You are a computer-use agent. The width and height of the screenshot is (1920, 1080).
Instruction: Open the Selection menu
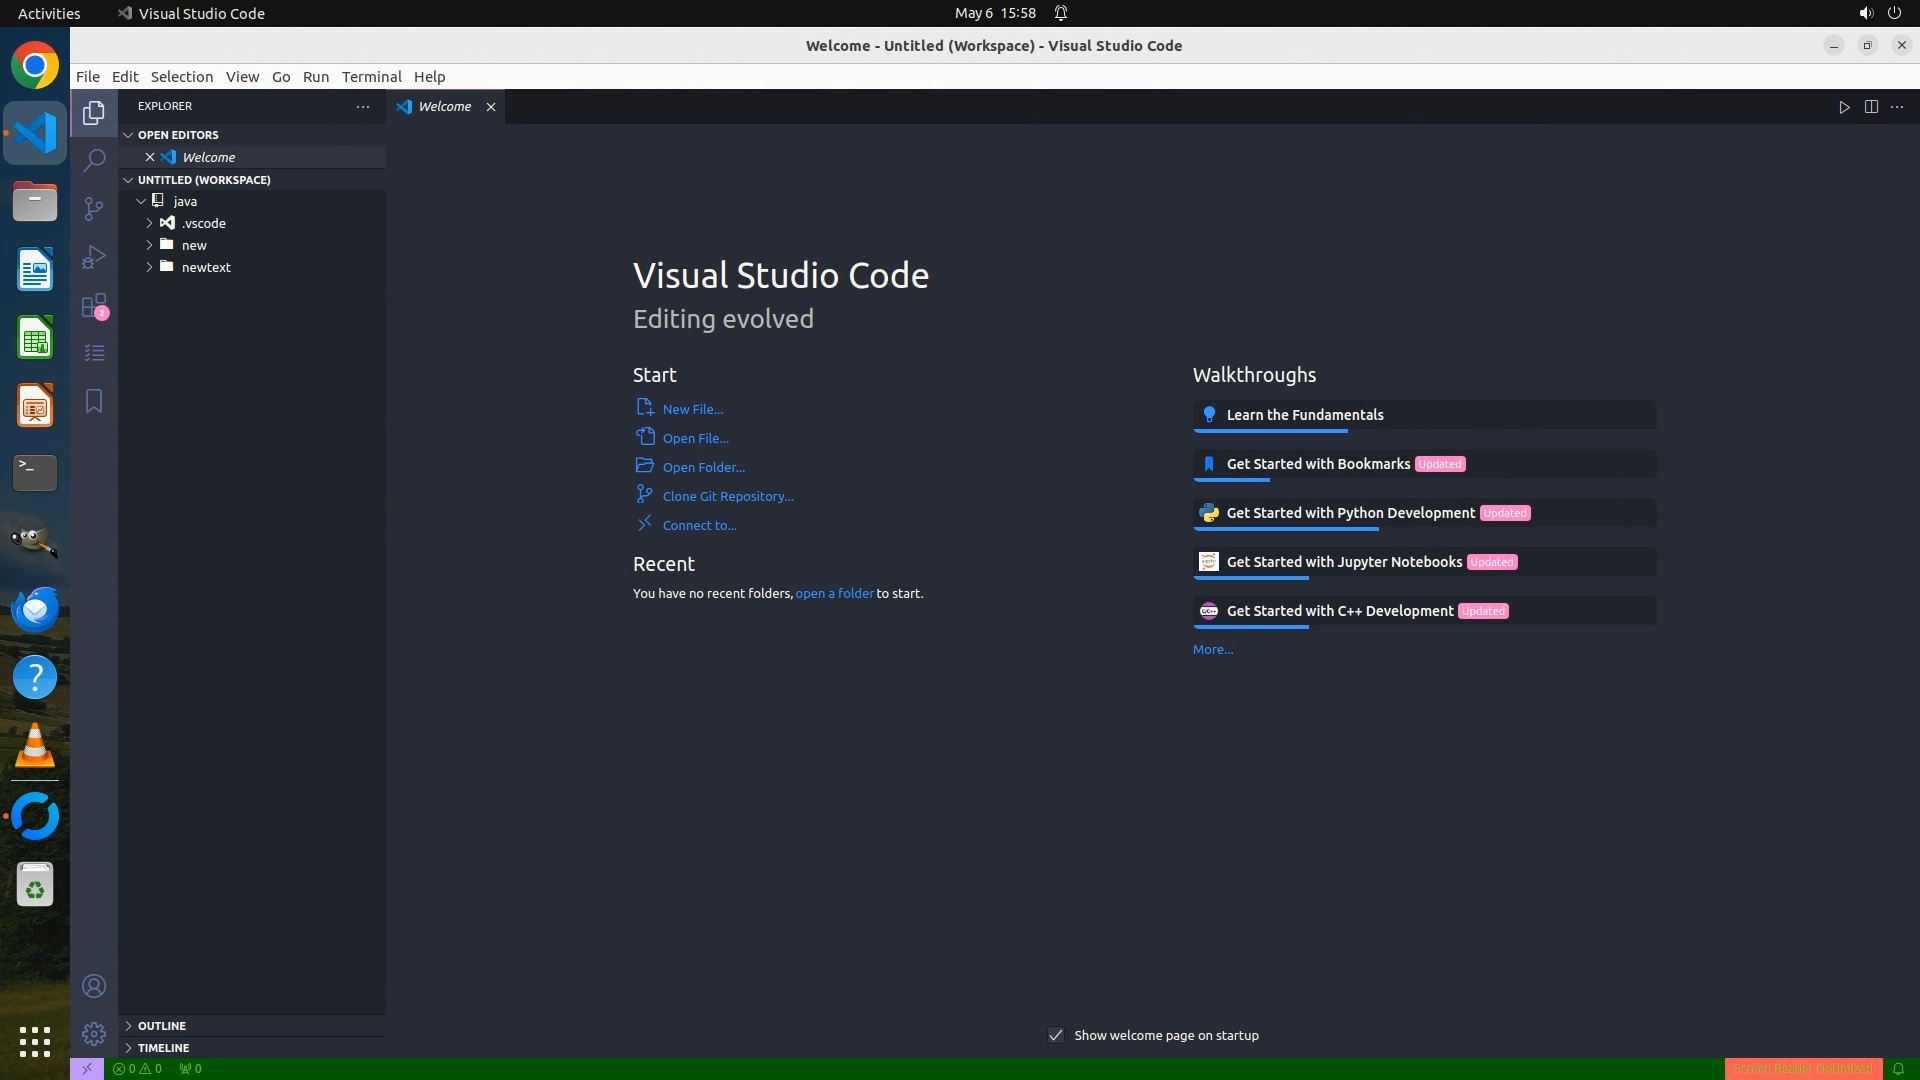click(181, 77)
